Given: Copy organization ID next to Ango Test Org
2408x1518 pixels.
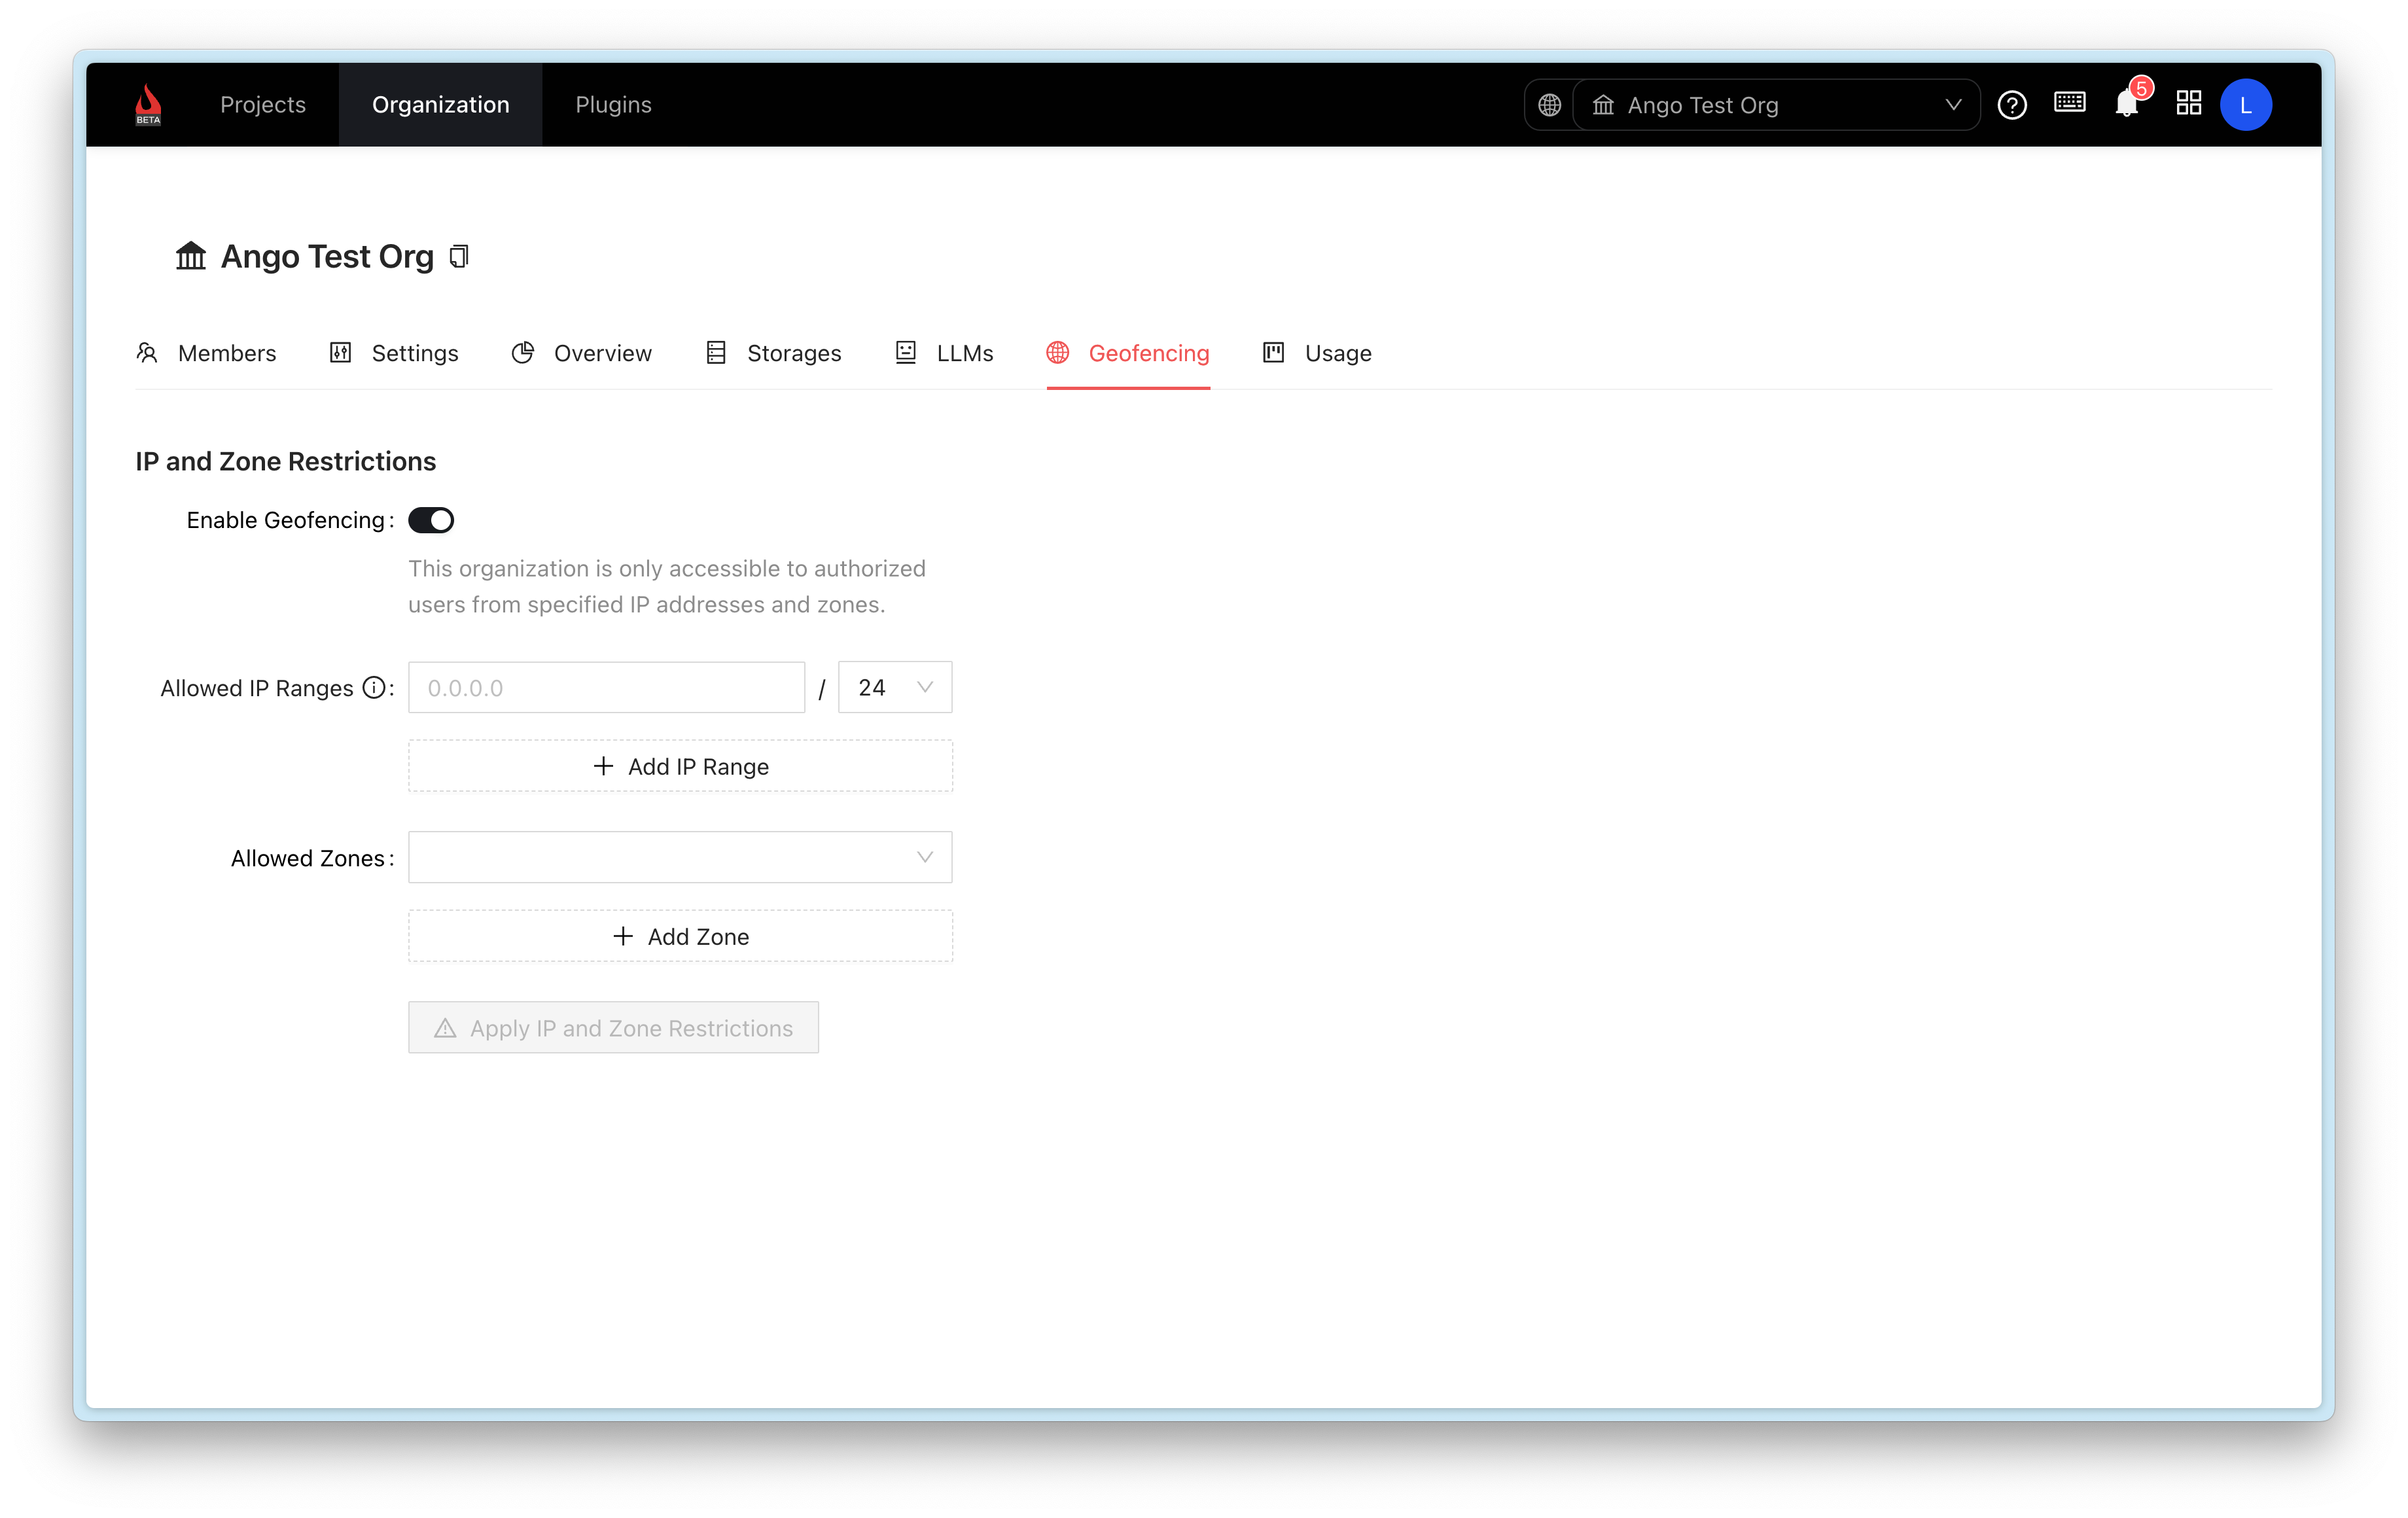Looking at the screenshot, I should 459,257.
